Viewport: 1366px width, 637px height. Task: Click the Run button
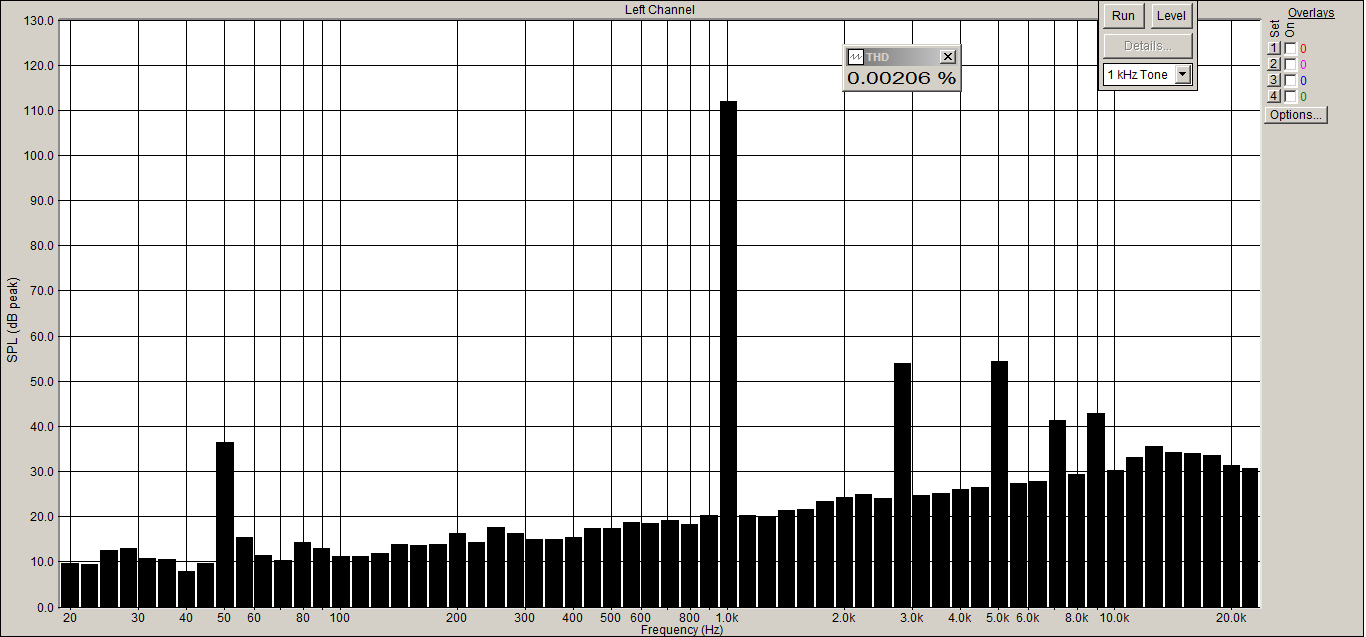1123,16
